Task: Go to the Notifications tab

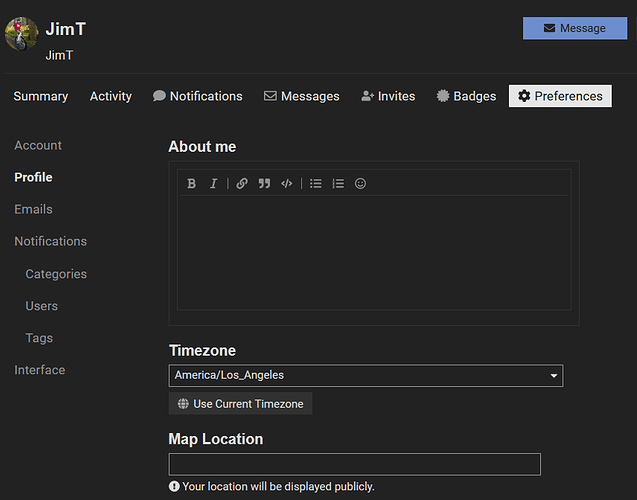Action: 198,96
